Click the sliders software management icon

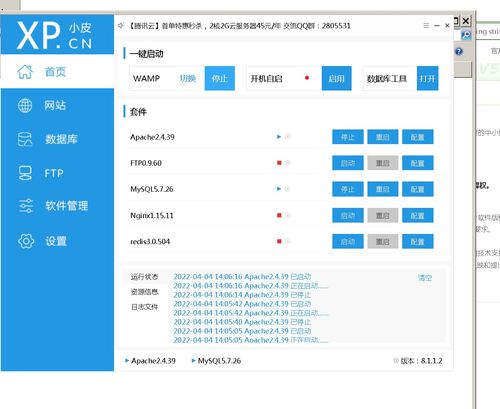pos(26,206)
